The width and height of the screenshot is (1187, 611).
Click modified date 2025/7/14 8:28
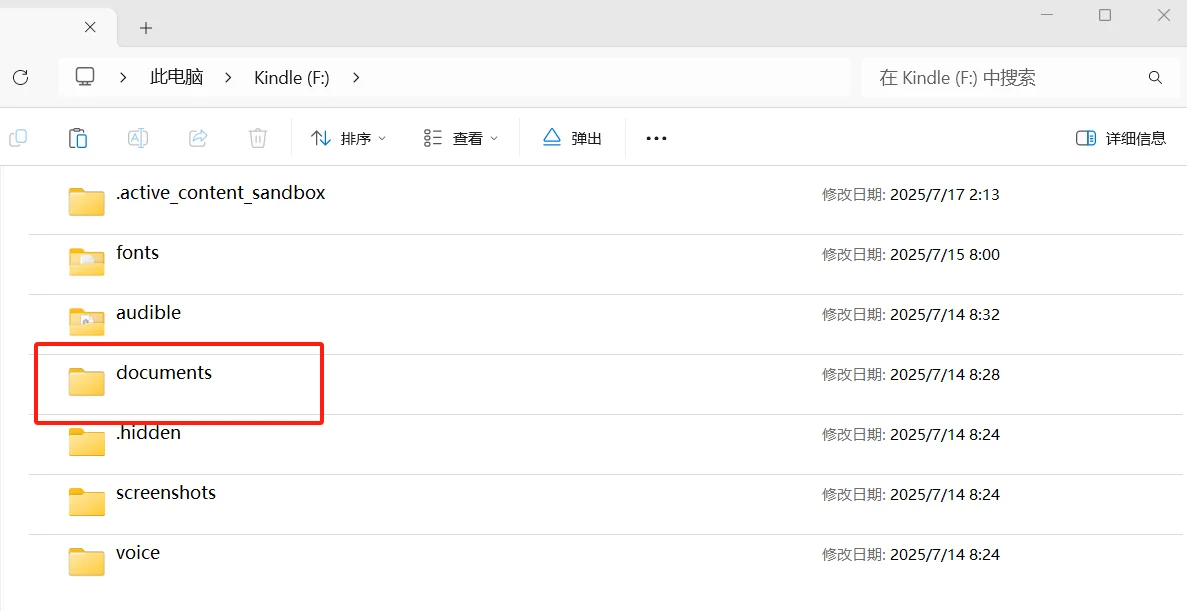click(x=945, y=374)
